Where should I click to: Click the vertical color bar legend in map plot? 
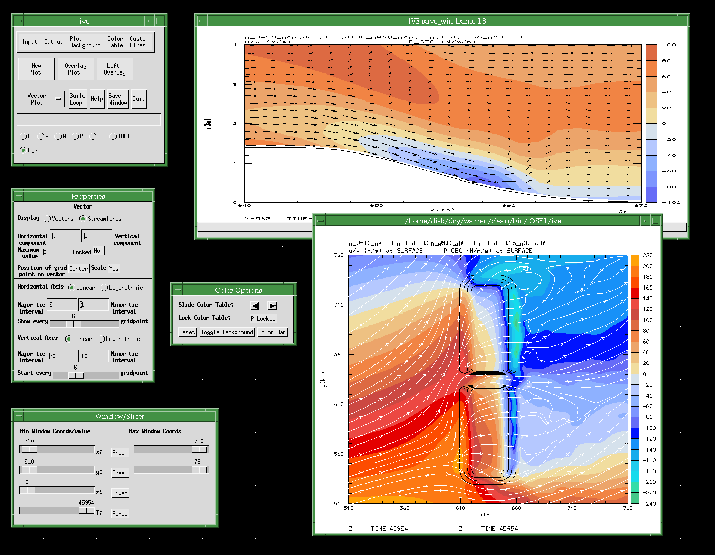coord(634,378)
